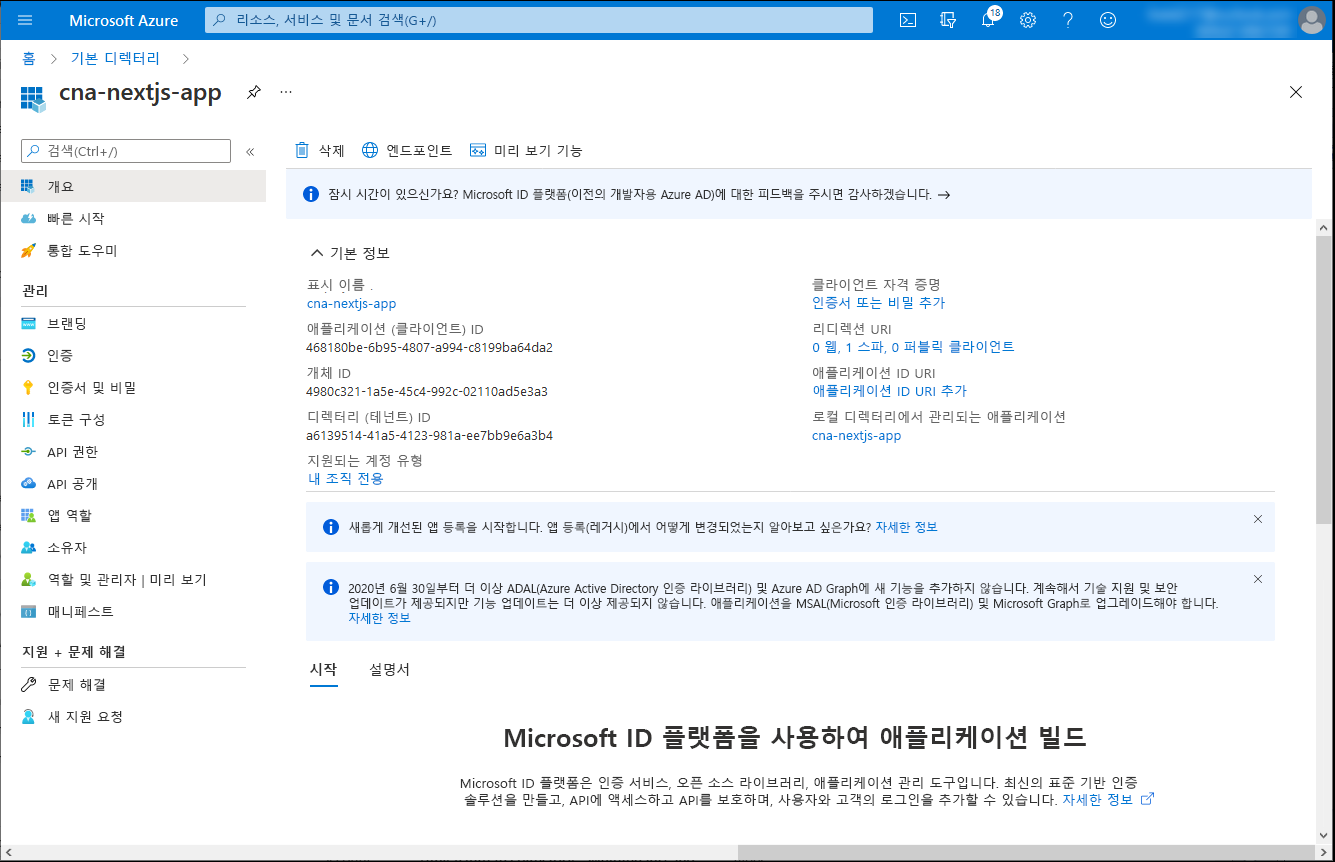Open 자세한 정보 in the ADAL banner

tap(379, 617)
